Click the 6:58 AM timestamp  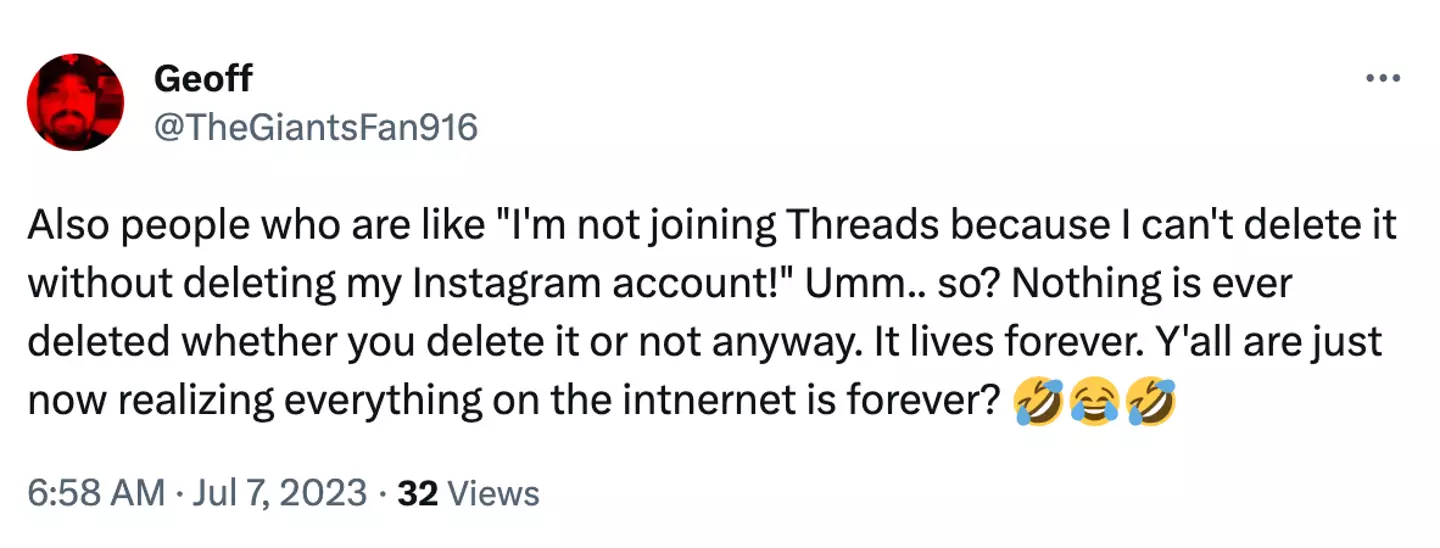95,493
